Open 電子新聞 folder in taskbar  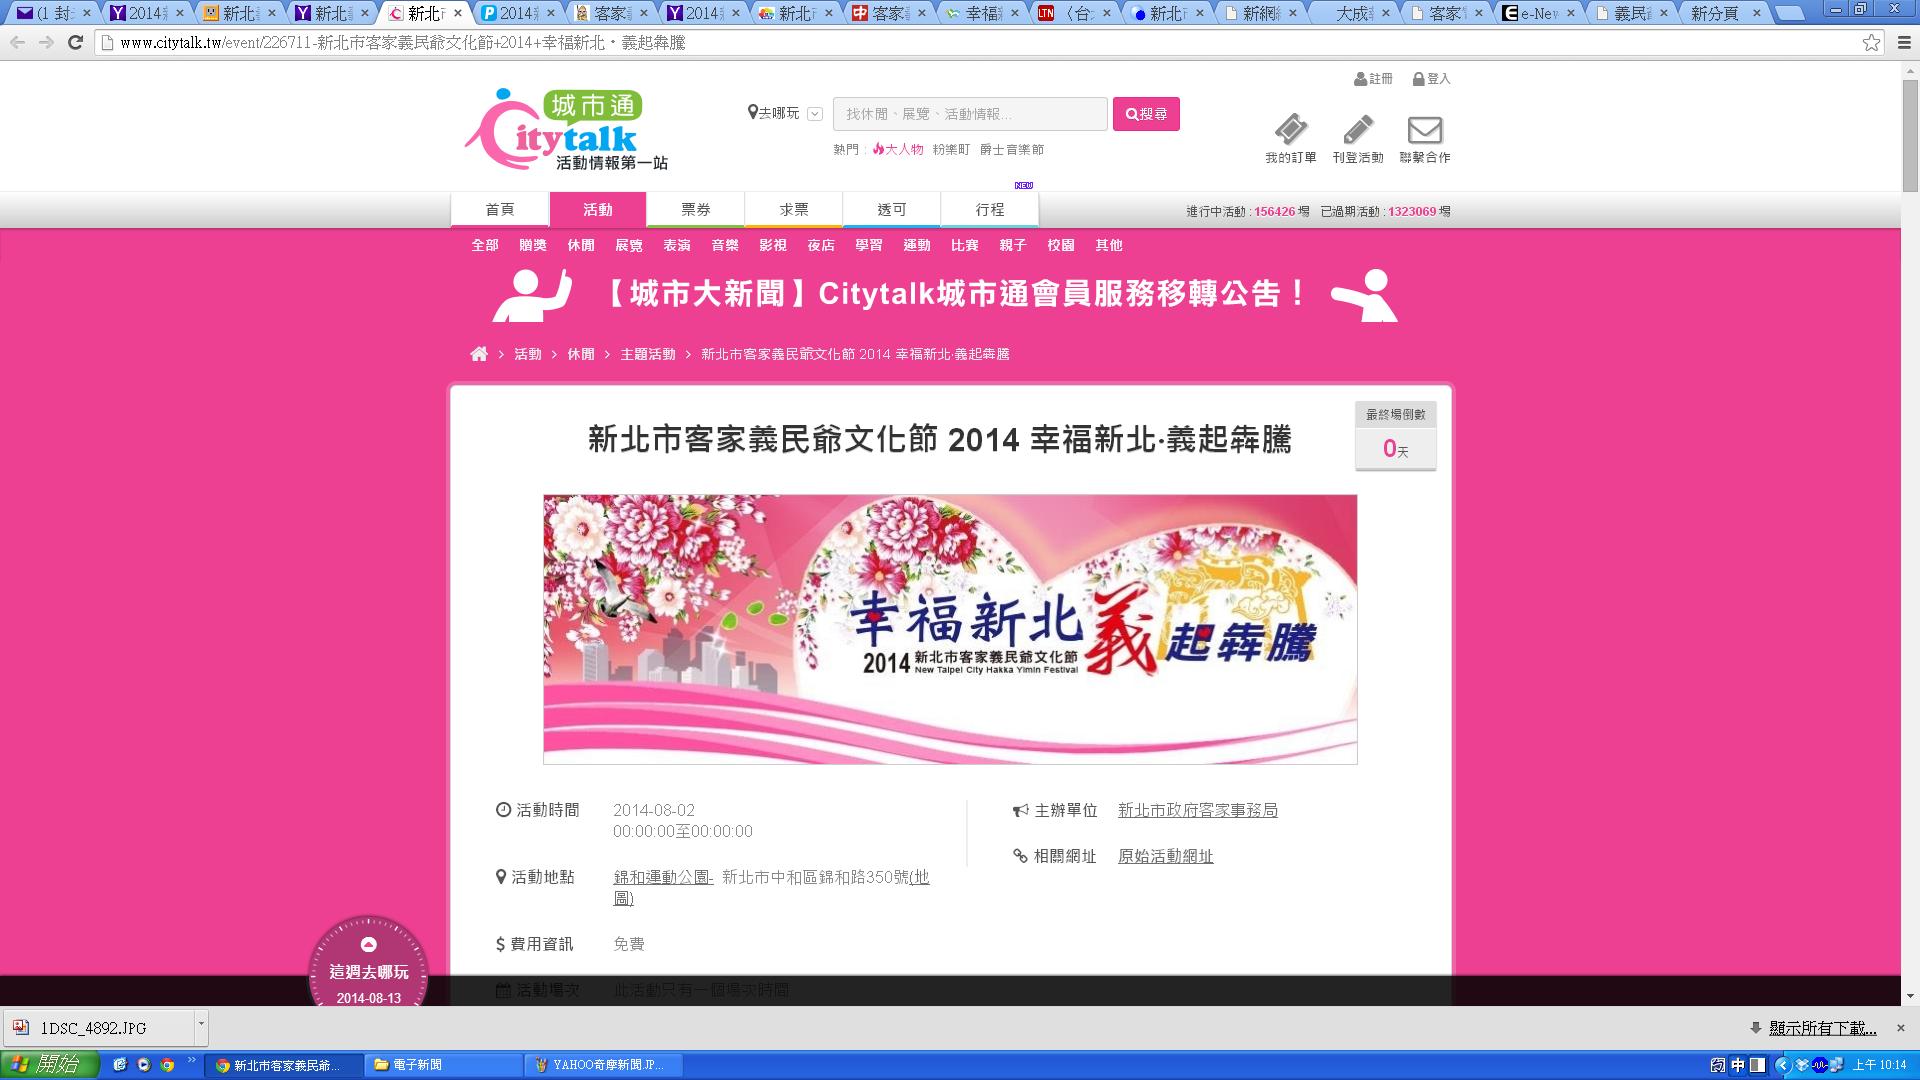(x=443, y=1065)
